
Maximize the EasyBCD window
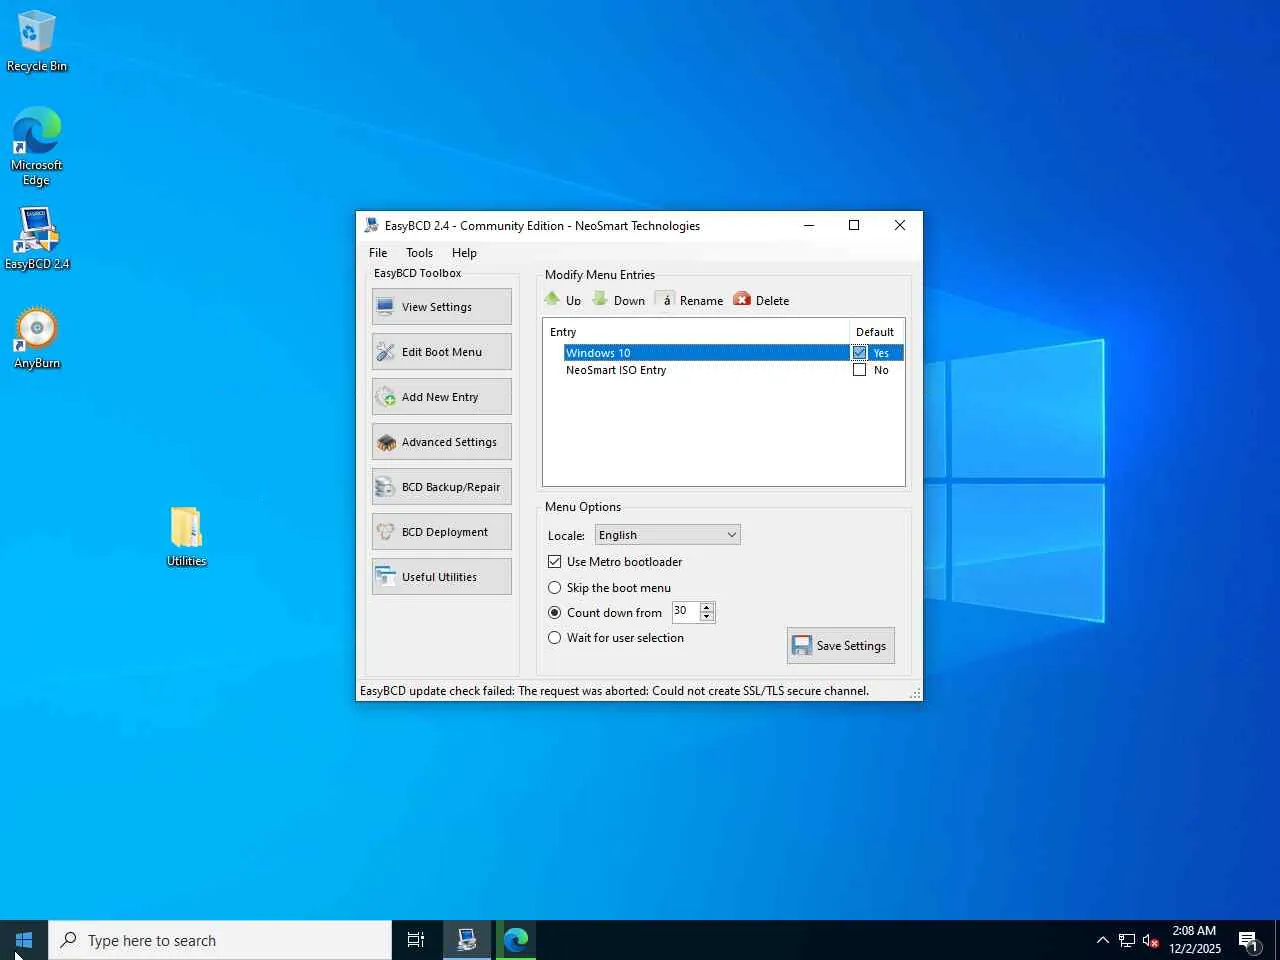click(x=854, y=226)
